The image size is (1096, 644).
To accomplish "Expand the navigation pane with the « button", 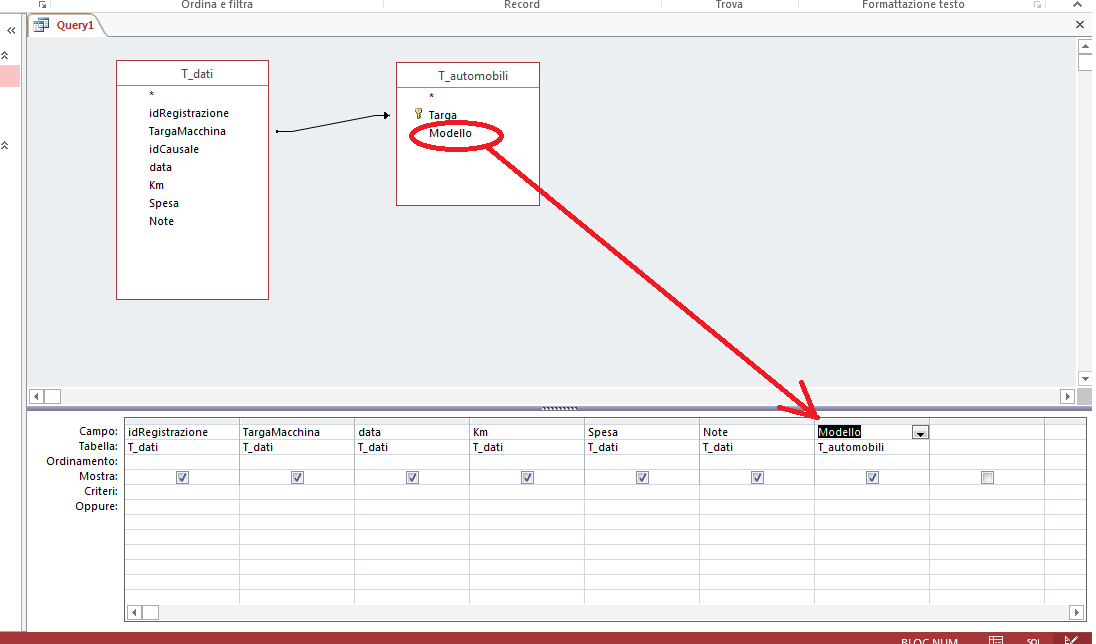I will [x=11, y=30].
